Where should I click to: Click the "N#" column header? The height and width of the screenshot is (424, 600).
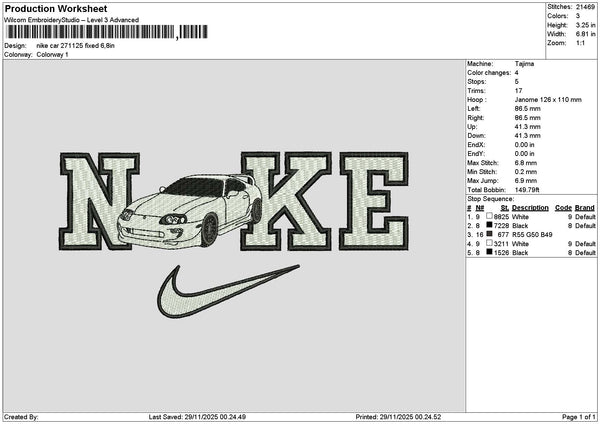[x=479, y=208]
